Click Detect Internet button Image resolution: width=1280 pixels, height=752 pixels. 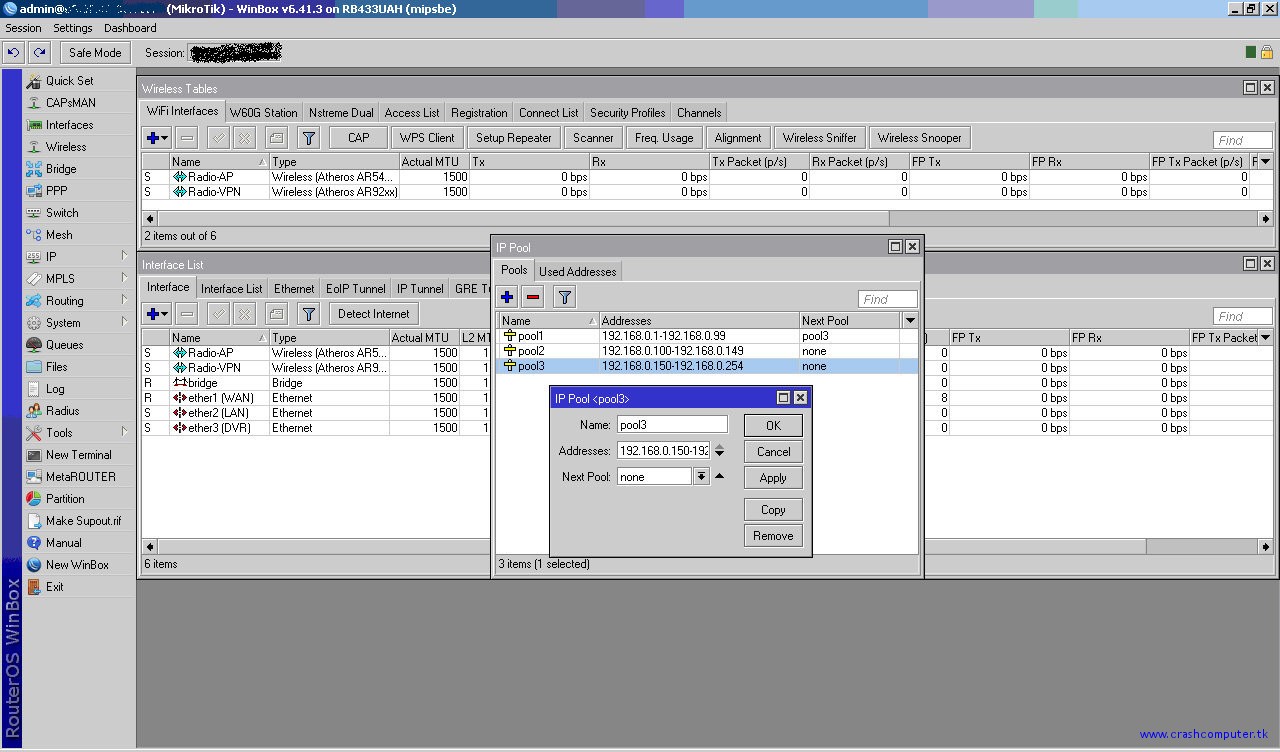(374, 314)
